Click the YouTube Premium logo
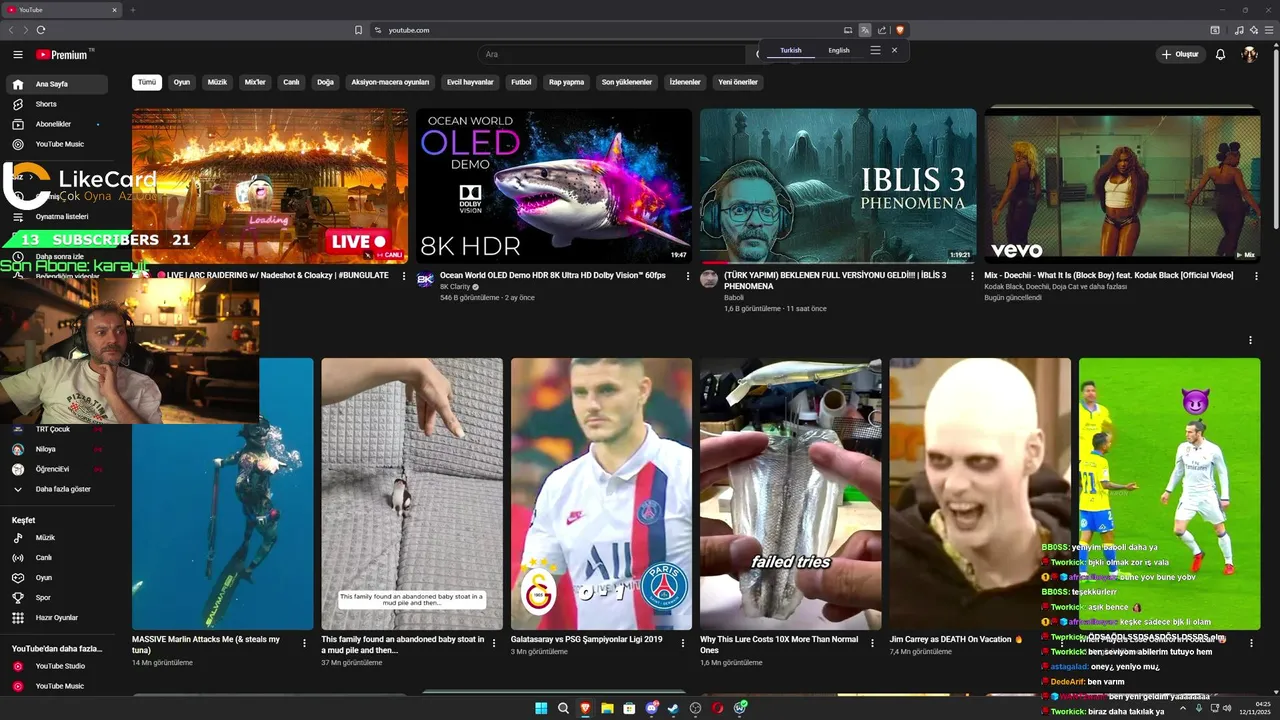1280x720 pixels. [x=64, y=55]
